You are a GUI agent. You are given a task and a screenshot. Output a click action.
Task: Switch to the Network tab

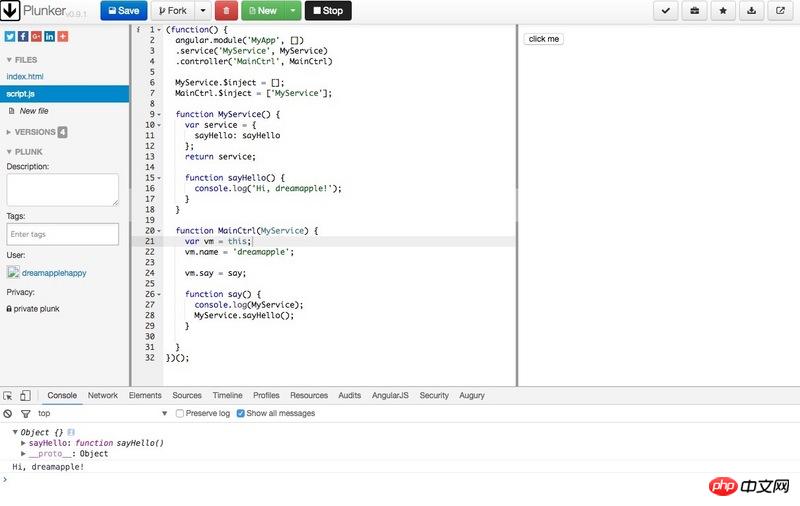(x=102, y=396)
